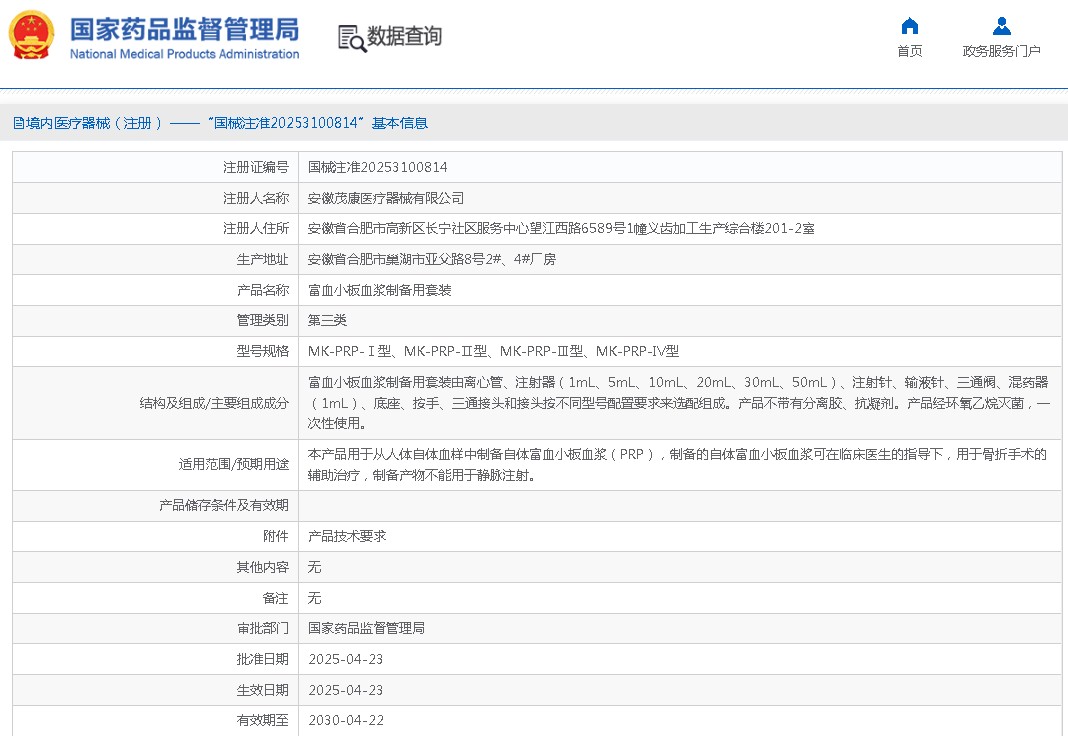Image resolution: width=1068 pixels, height=736 pixels.
Task: Click the MK-PRP model specification row
Action: coord(493,351)
